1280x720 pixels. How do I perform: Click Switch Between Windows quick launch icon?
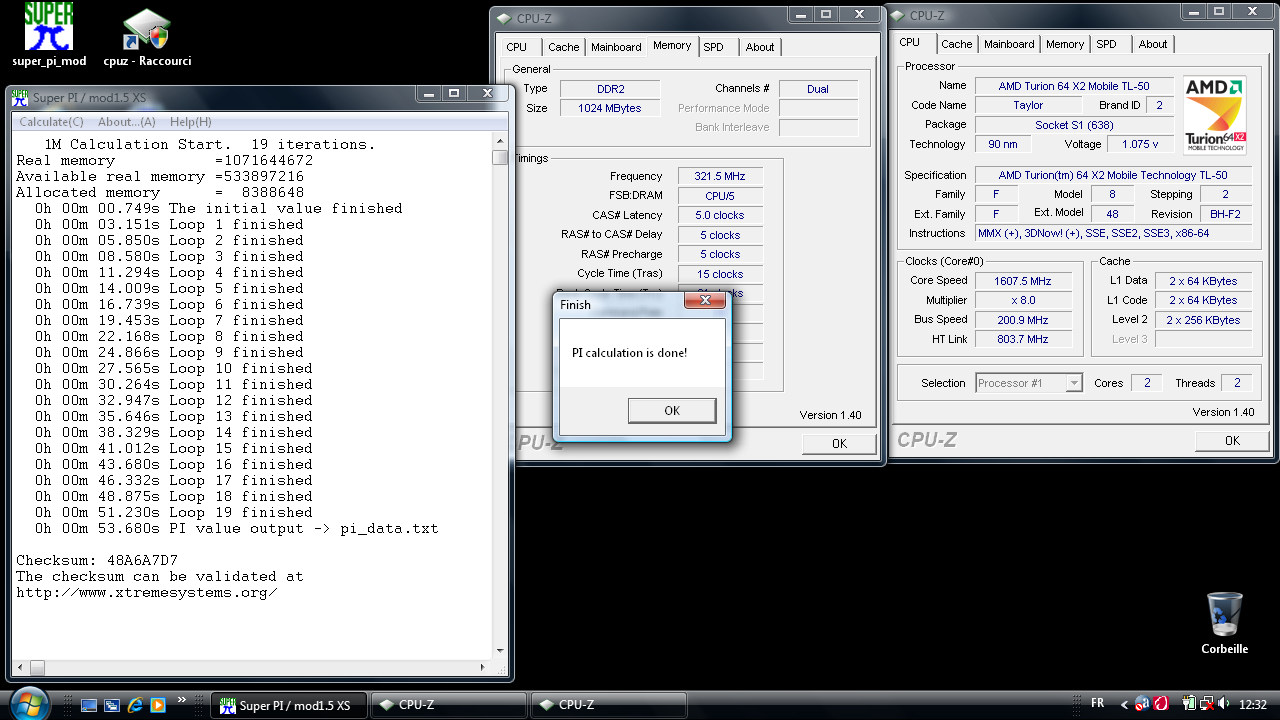point(112,705)
